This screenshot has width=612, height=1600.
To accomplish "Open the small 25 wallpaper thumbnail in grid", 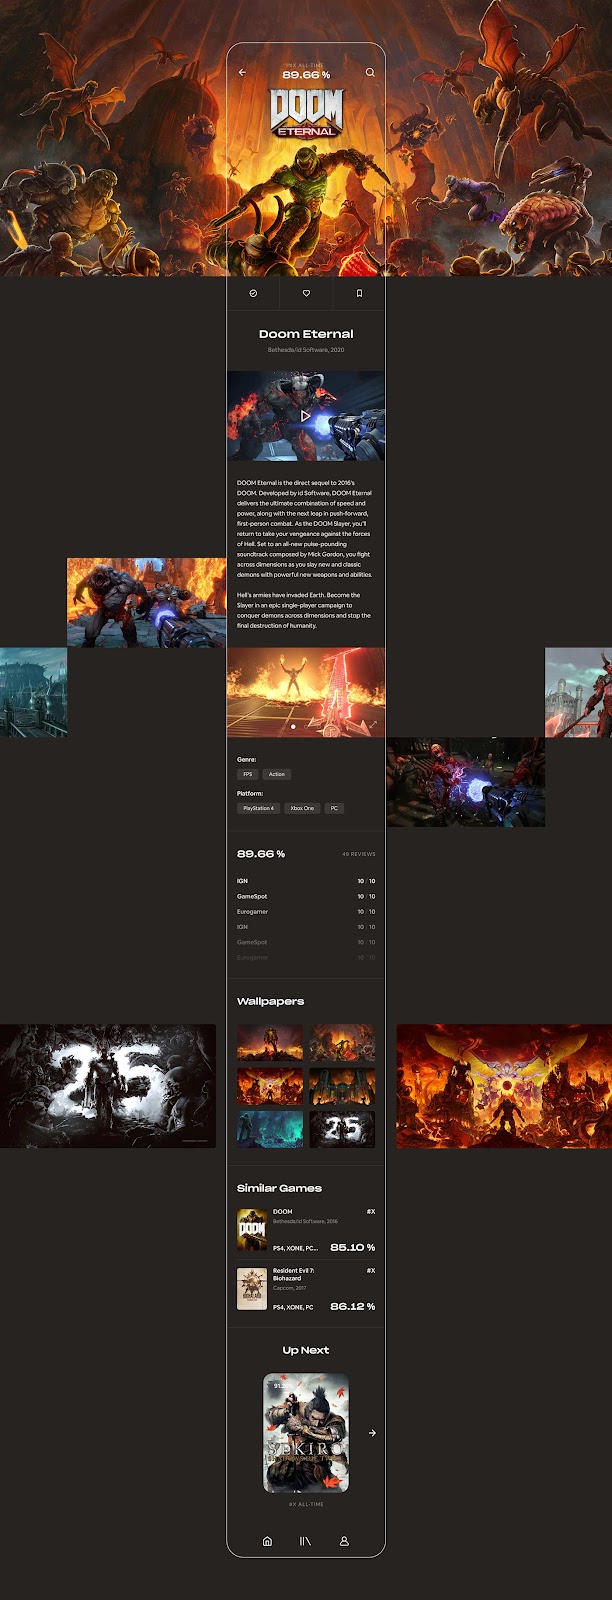I will [x=342, y=1129].
